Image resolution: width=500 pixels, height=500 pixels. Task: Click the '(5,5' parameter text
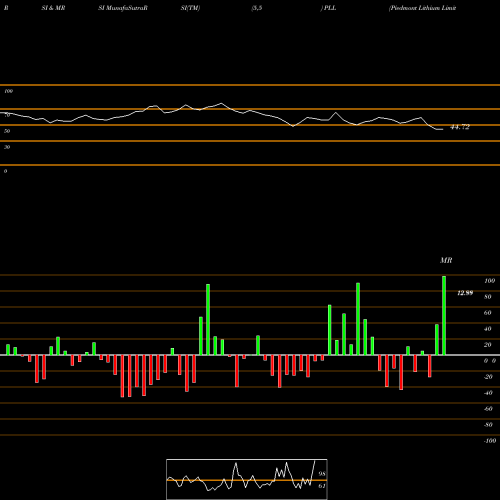257,8
